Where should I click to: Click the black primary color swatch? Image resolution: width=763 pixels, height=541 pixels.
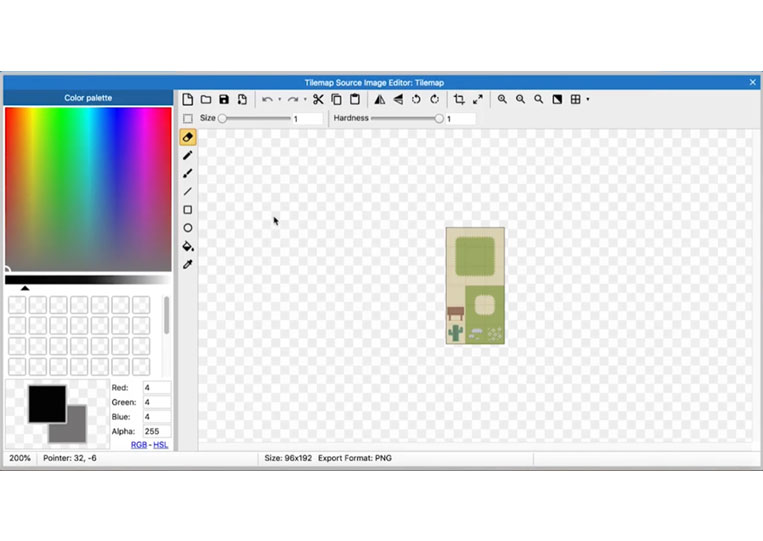pos(47,403)
